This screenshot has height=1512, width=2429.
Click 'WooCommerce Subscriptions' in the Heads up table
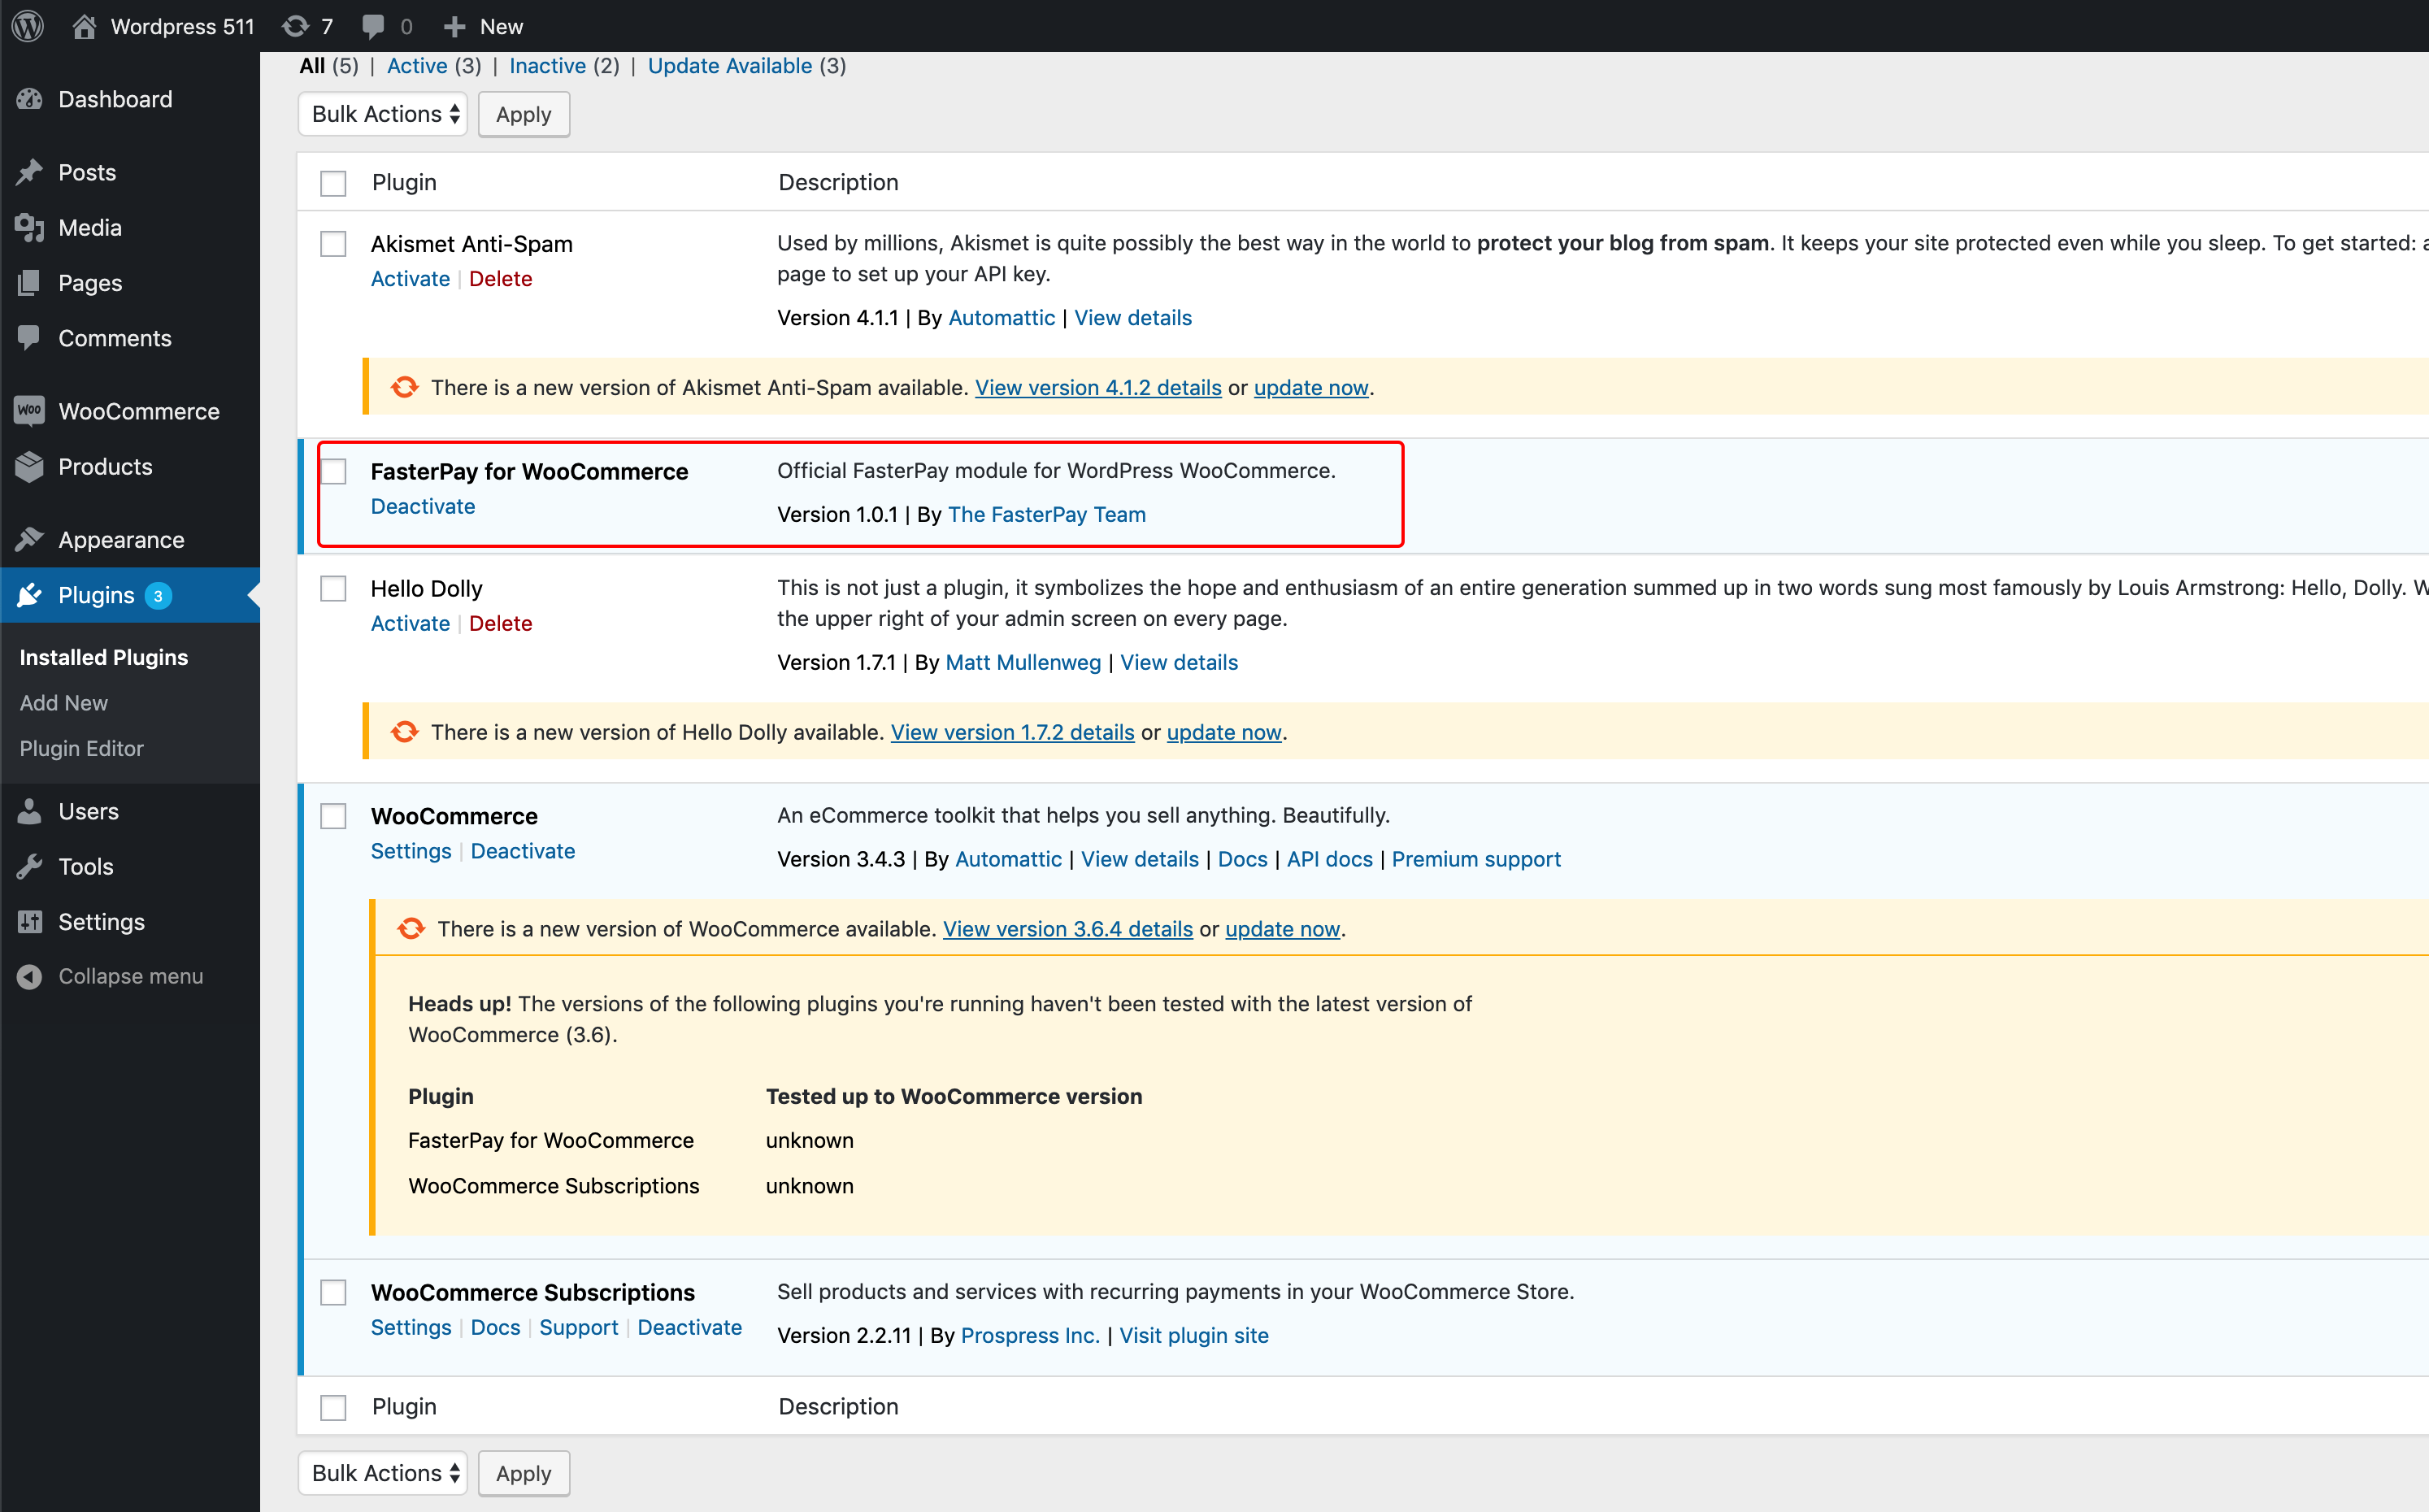click(x=554, y=1186)
